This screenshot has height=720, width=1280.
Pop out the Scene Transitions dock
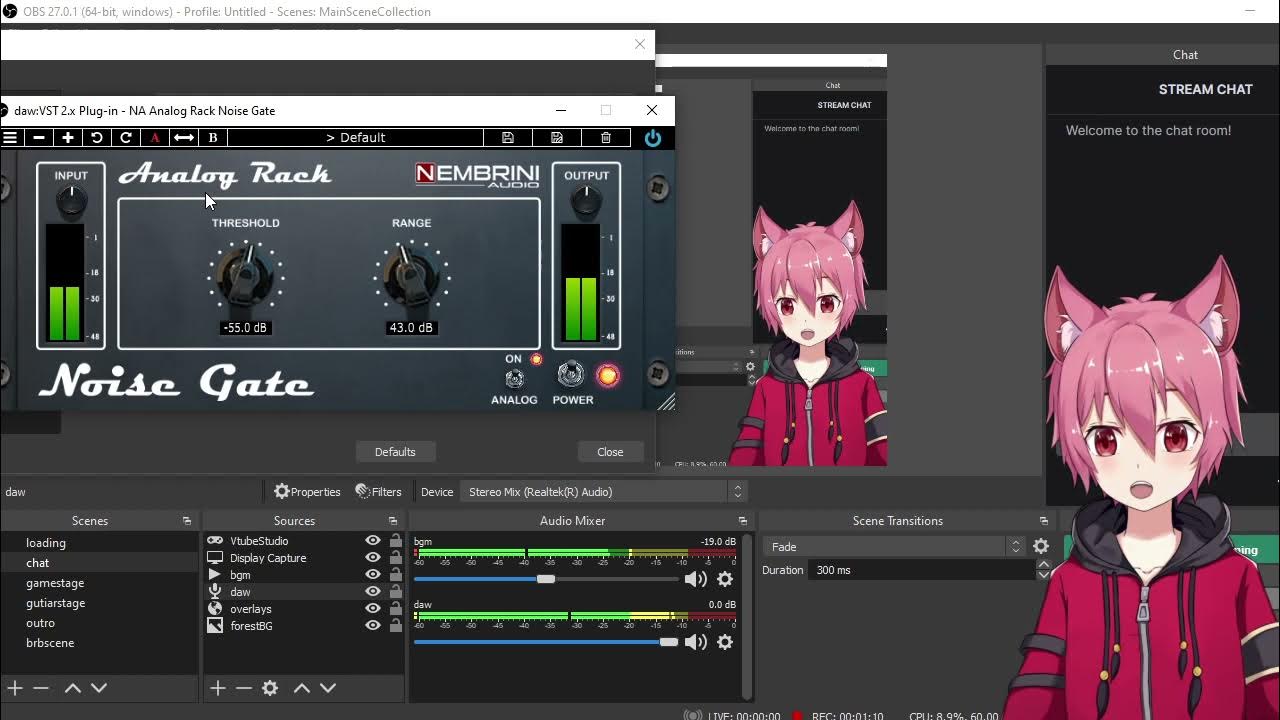point(1043,521)
